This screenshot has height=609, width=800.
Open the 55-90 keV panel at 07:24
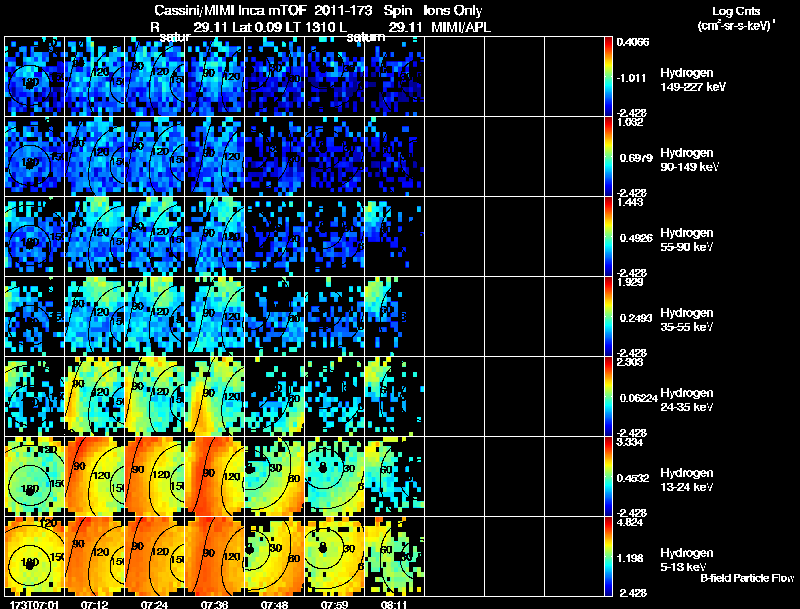155,237
